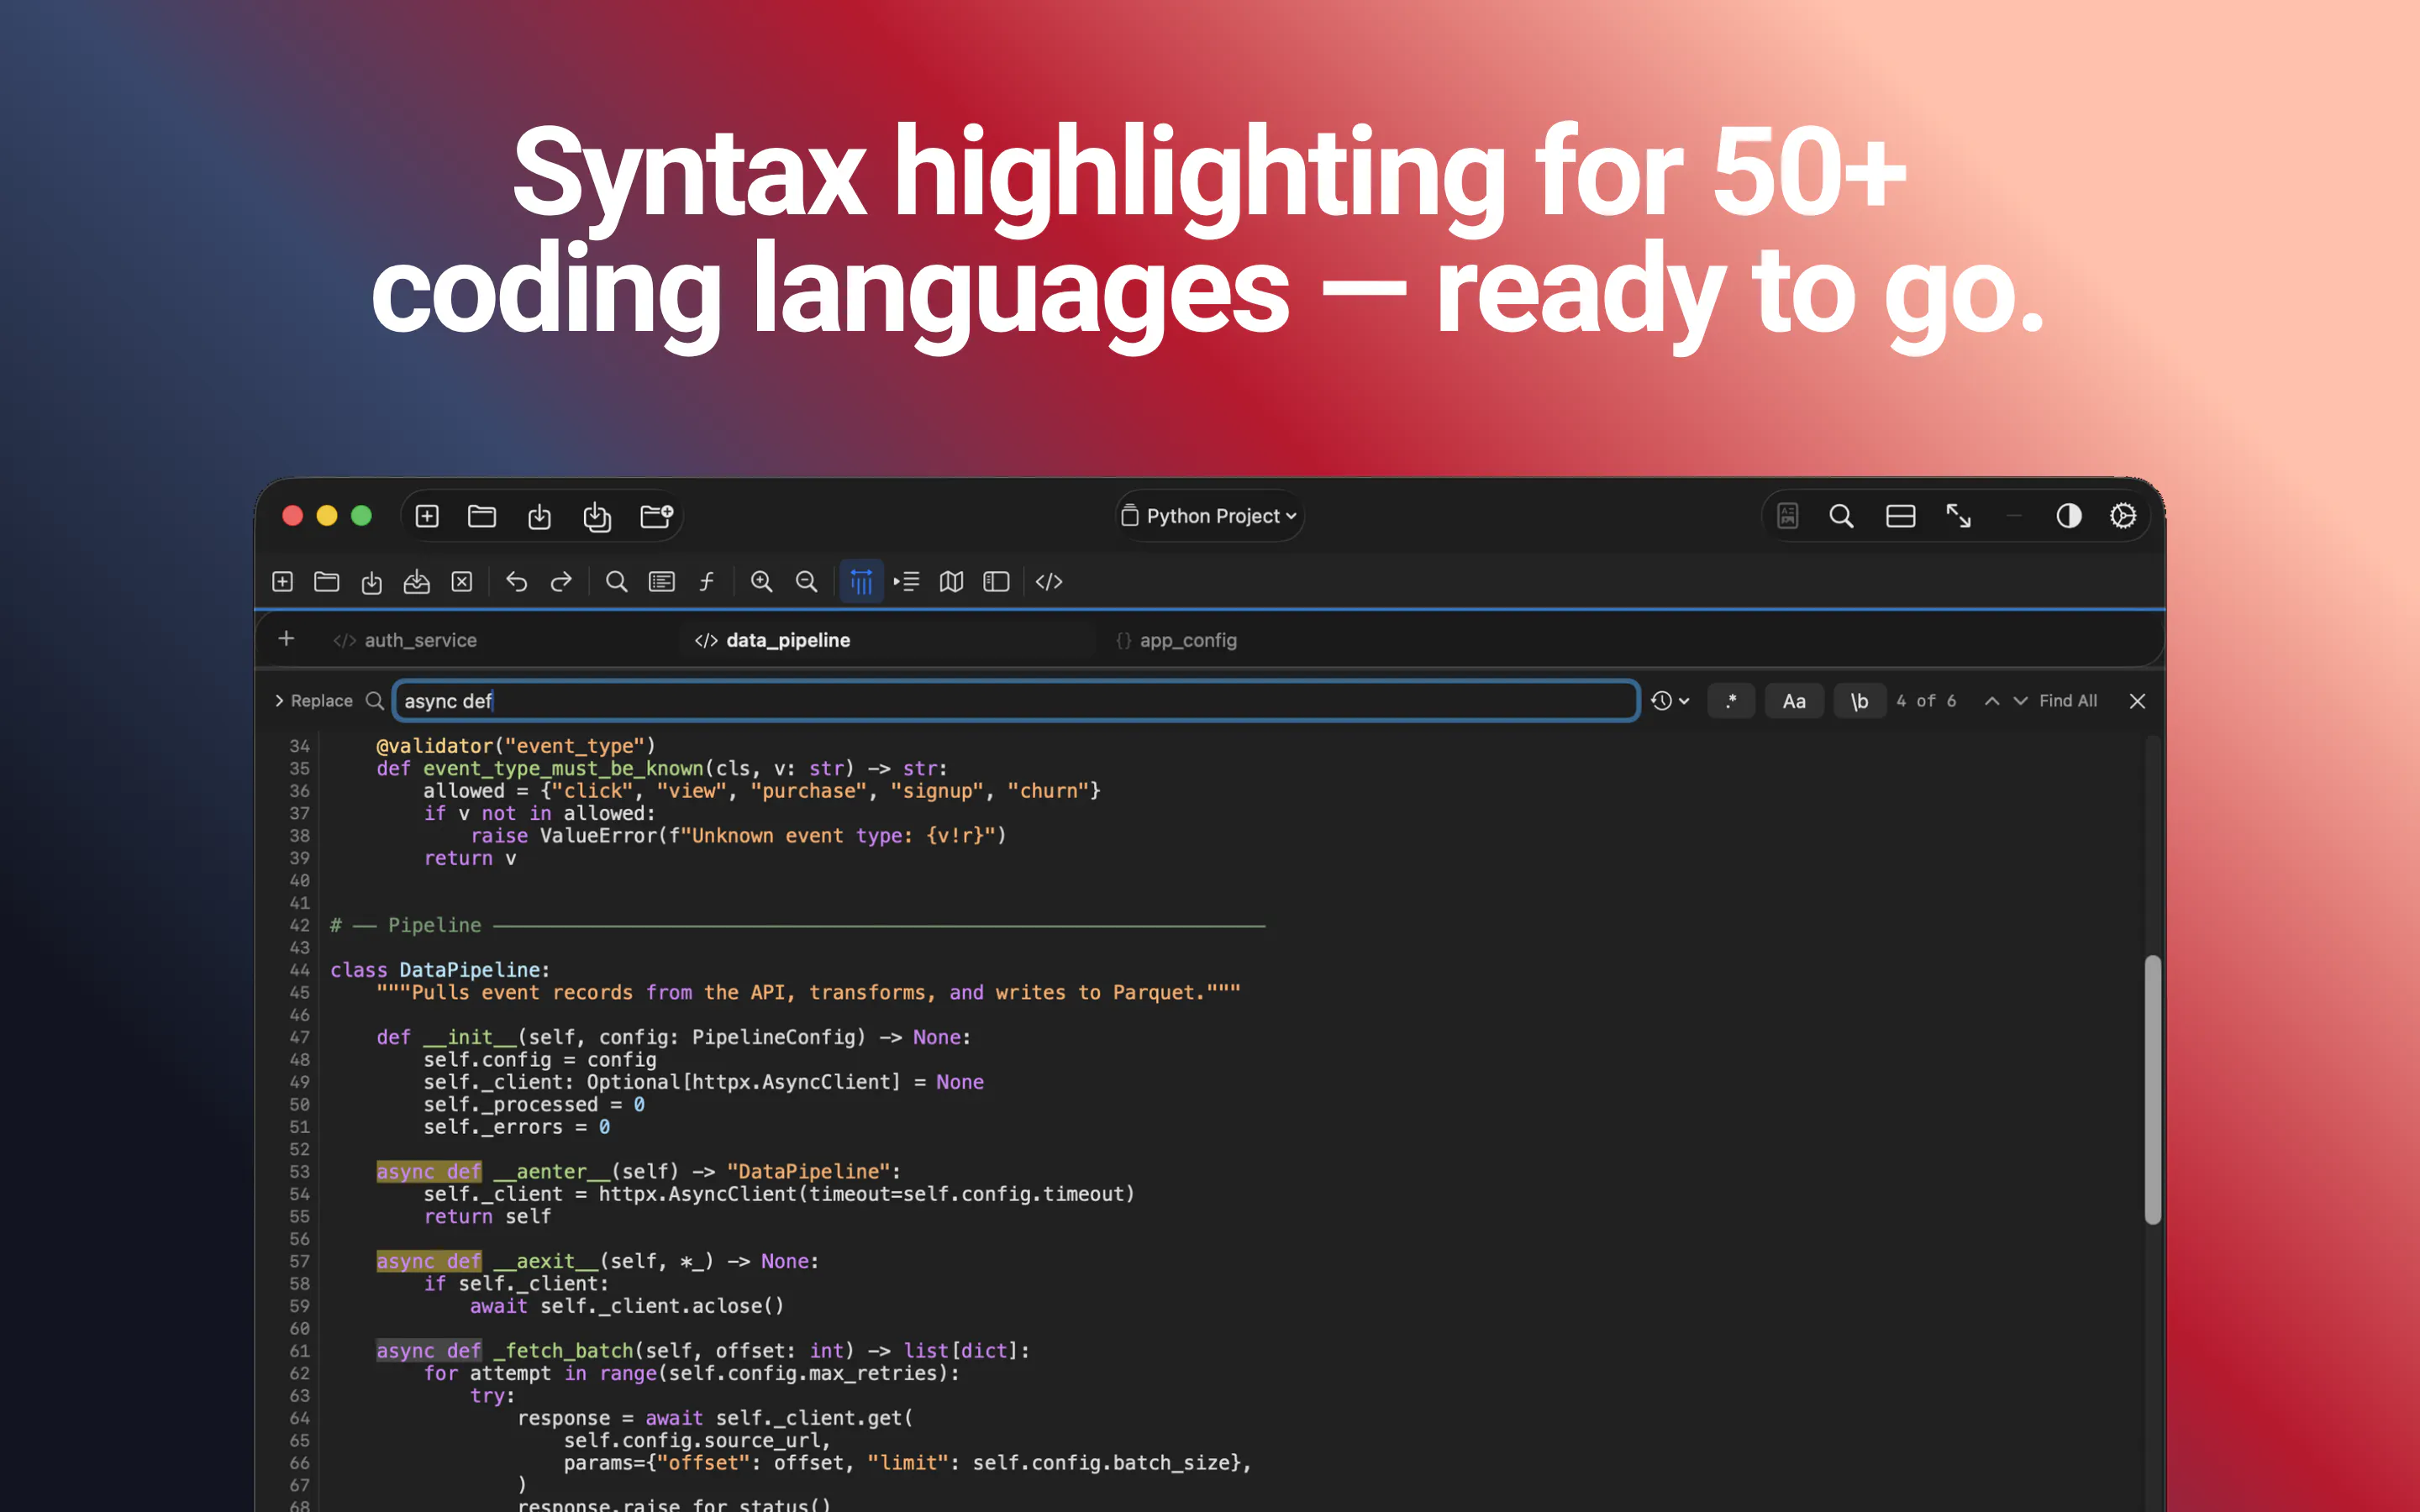Click the split view icon in title bar
The width and height of the screenshot is (2420, 1512).
tap(1900, 516)
